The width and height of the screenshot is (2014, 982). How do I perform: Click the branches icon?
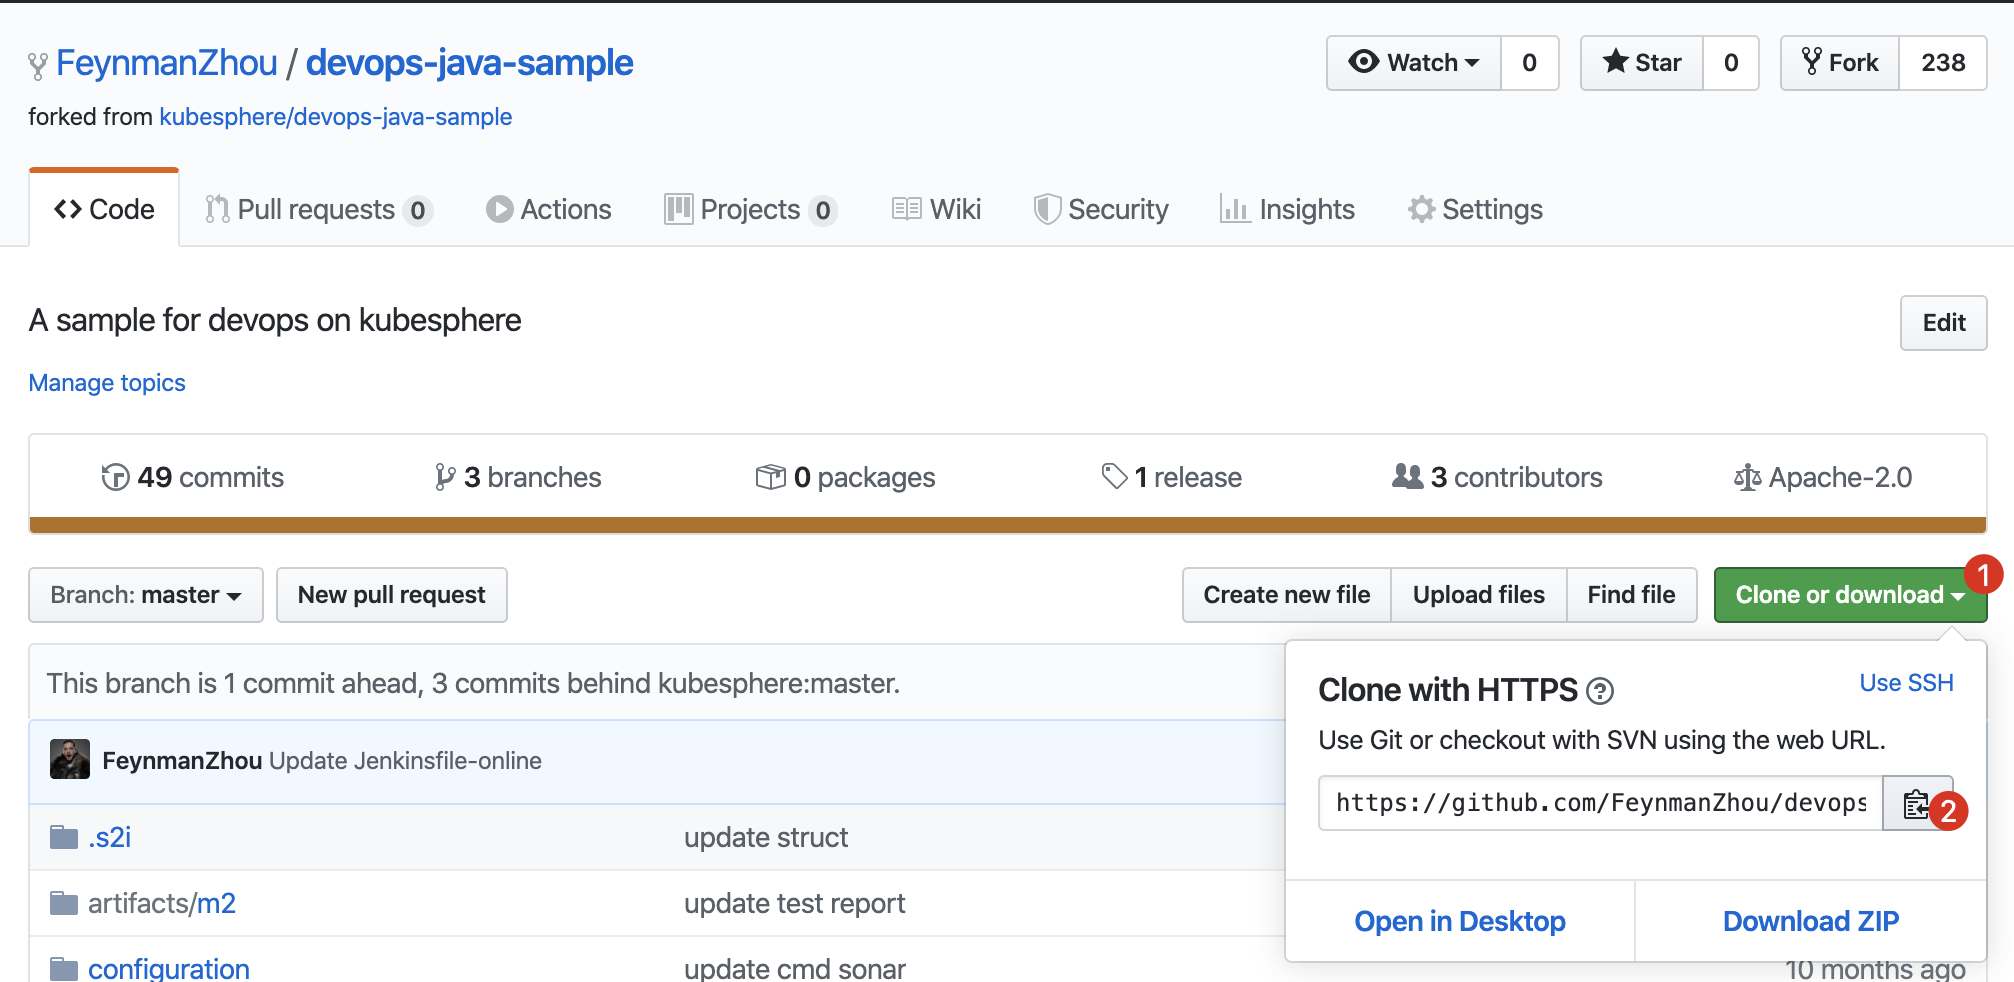445,477
